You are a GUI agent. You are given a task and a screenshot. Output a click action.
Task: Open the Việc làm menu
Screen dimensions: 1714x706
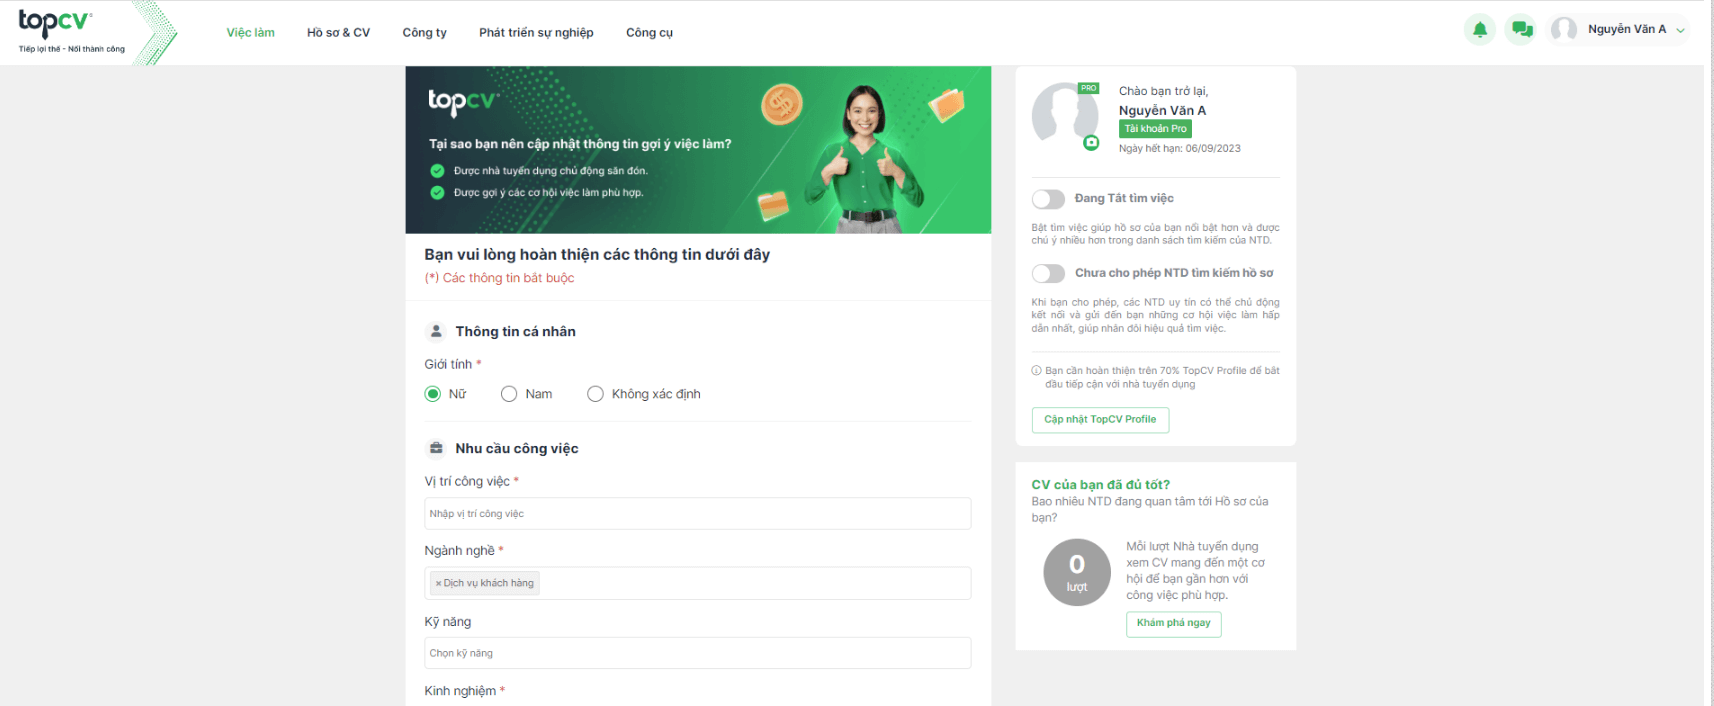click(x=250, y=32)
